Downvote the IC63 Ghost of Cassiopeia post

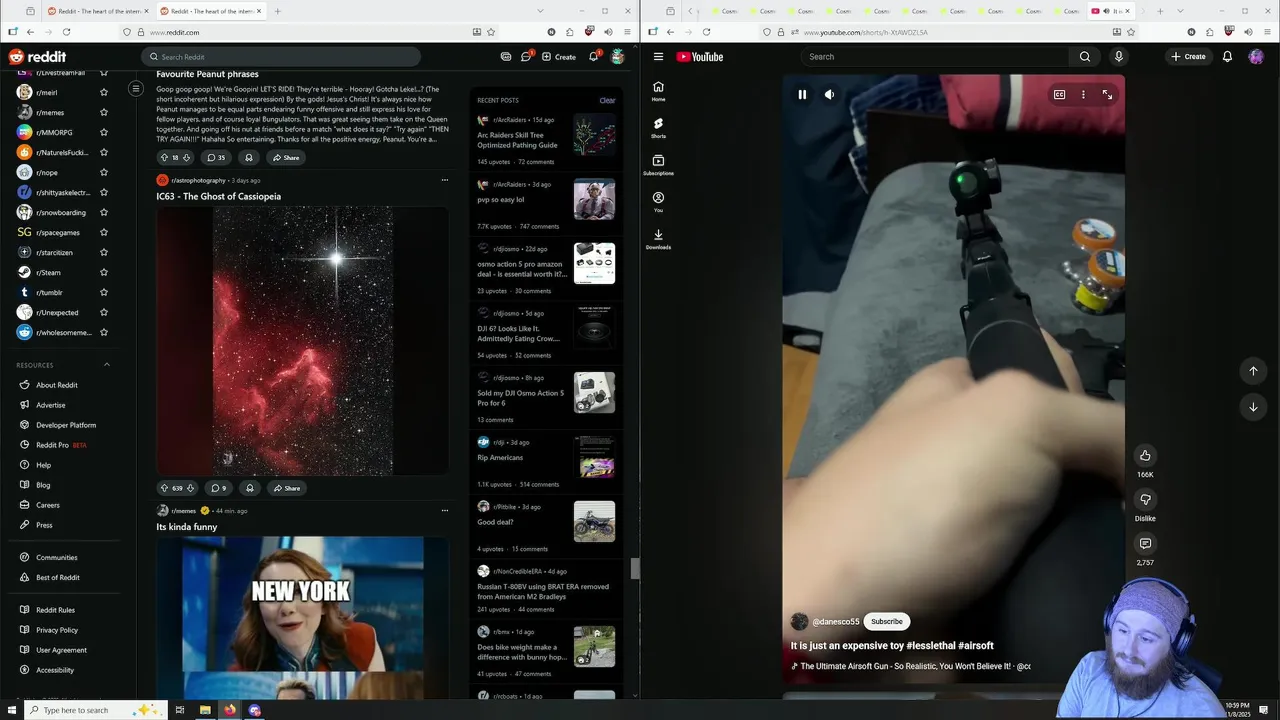coord(190,488)
